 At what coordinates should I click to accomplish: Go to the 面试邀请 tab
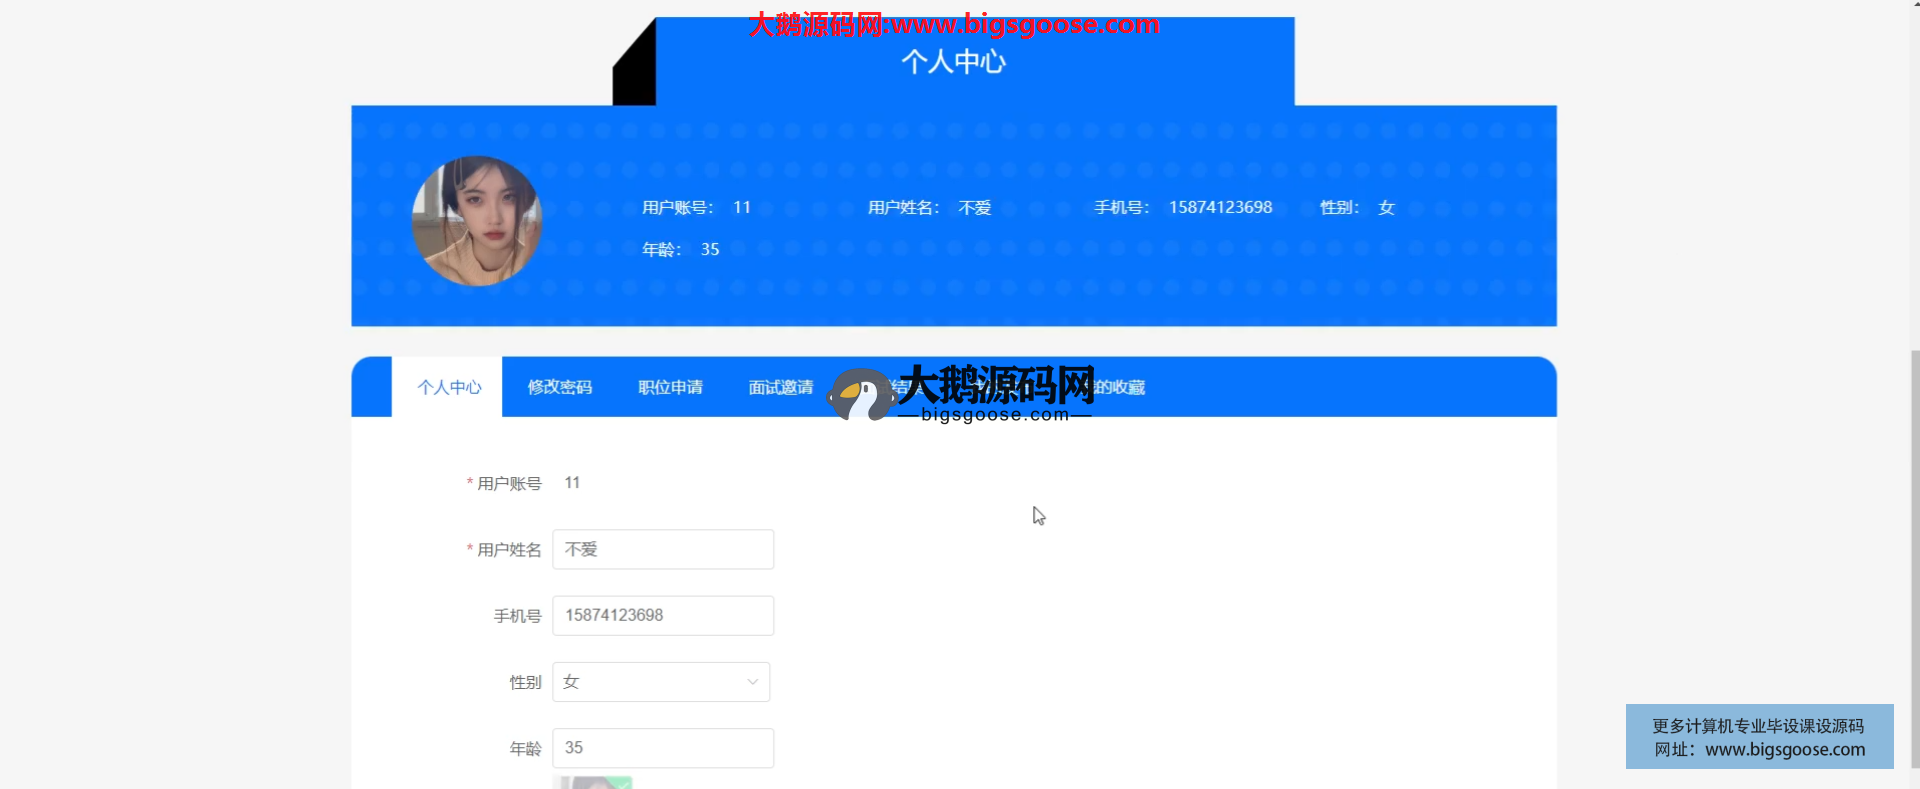780,387
